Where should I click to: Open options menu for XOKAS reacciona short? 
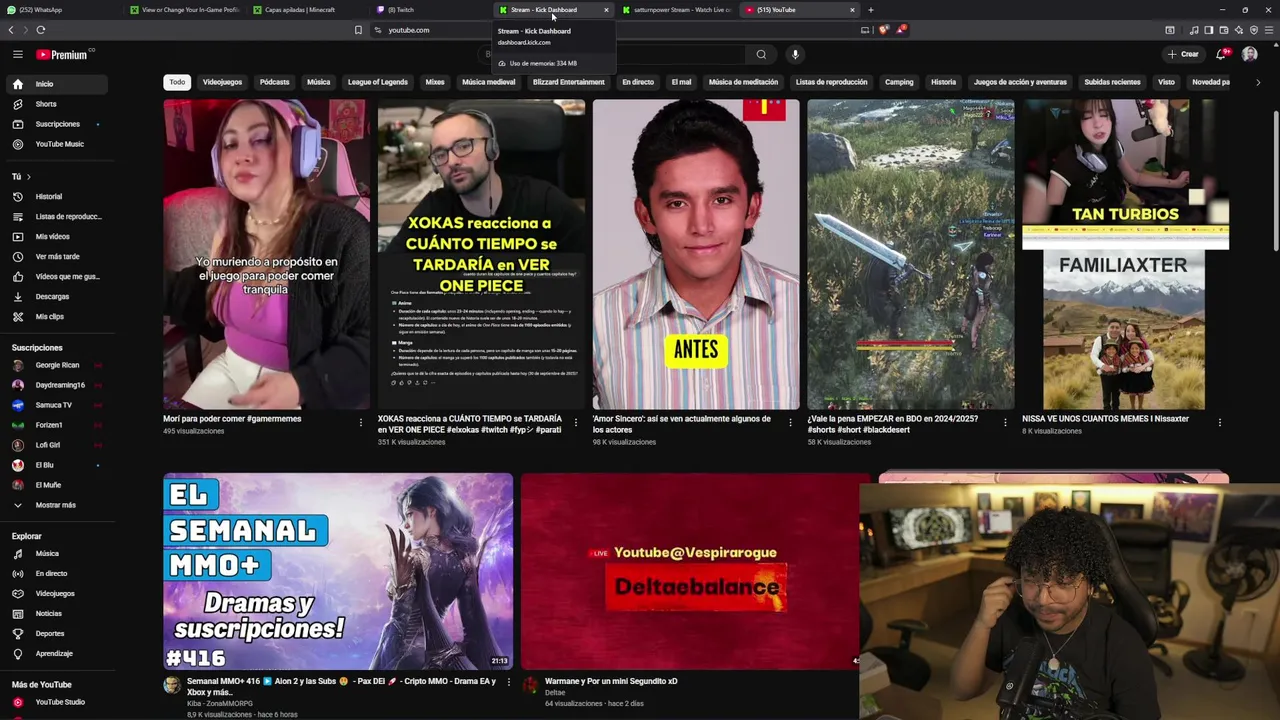pos(576,423)
